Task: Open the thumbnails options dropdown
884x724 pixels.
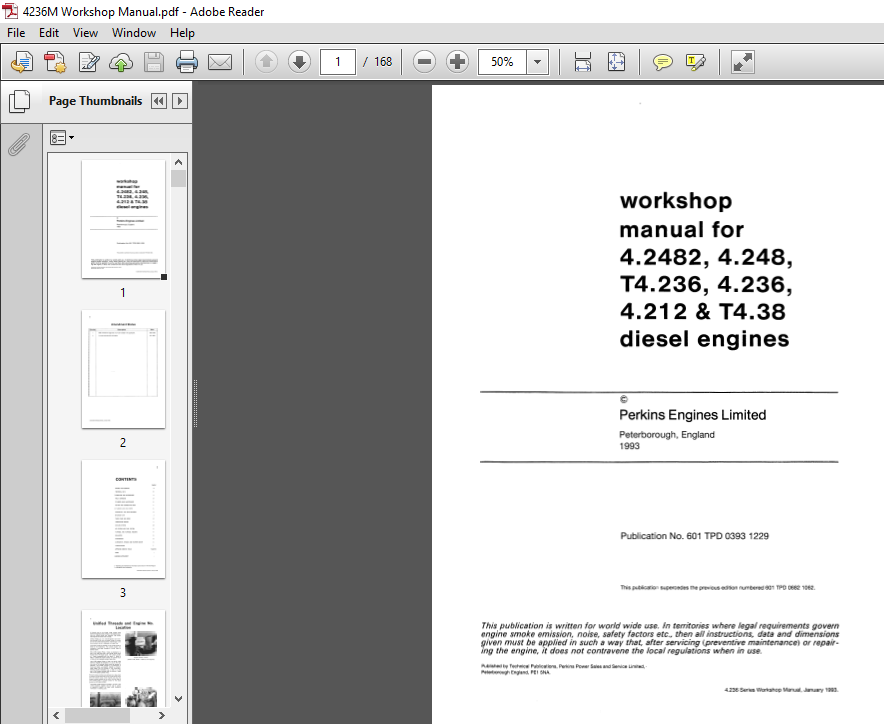Action: point(62,138)
